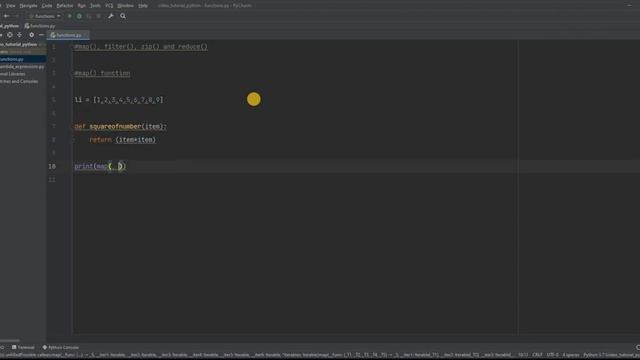Click the Back navigation arrow in toolbar
640x360 pixels.
pos(7,16)
